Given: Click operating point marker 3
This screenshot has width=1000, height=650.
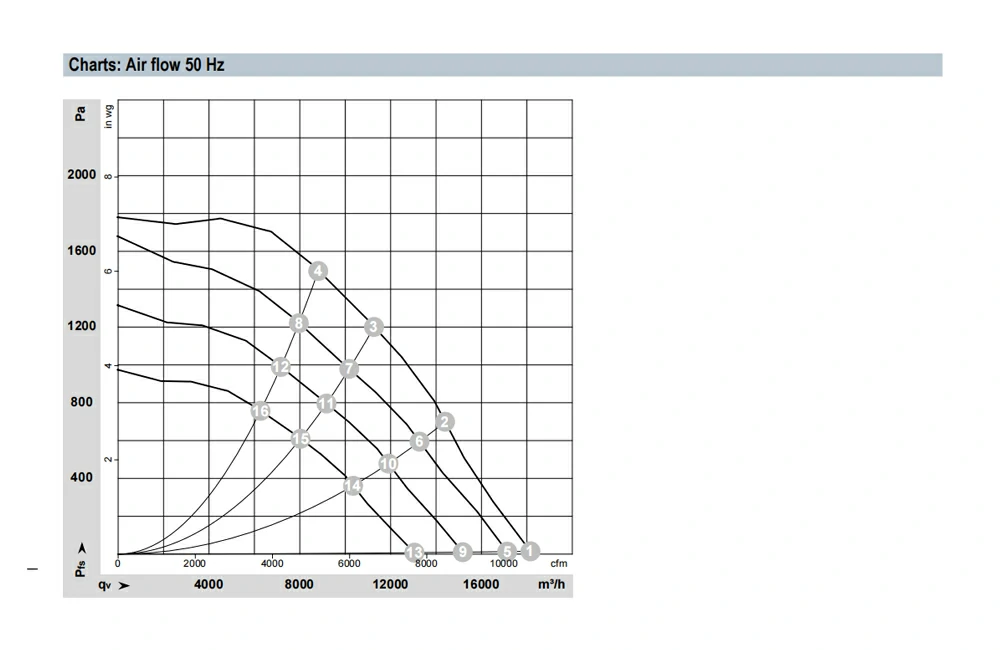Looking at the screenshot, I should coord(374,327).
